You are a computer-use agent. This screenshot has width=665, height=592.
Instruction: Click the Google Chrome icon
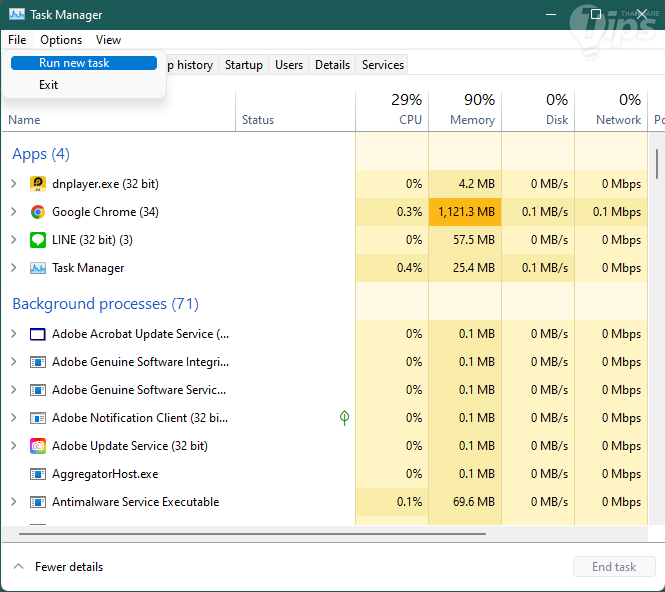[38, 212]
